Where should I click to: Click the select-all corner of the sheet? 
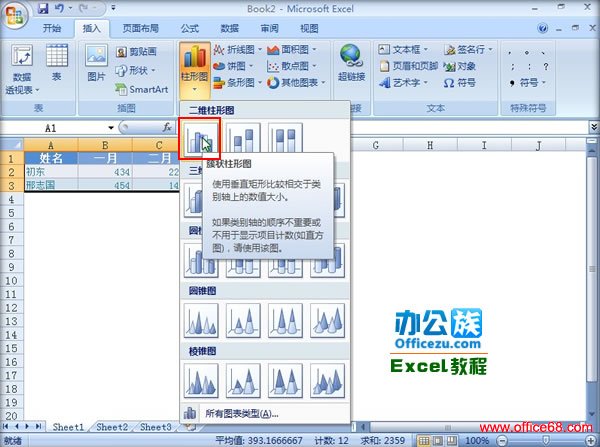12,145
